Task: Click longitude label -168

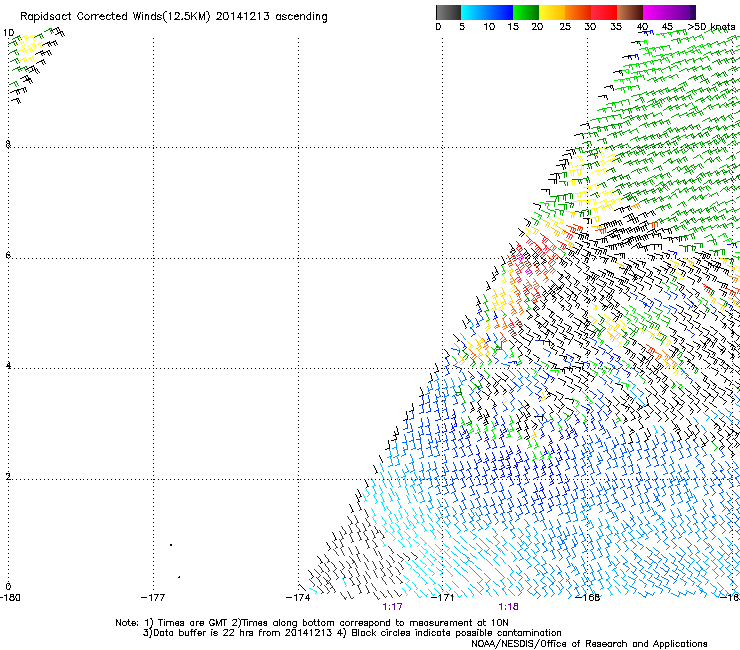Action: click(588, 598)
